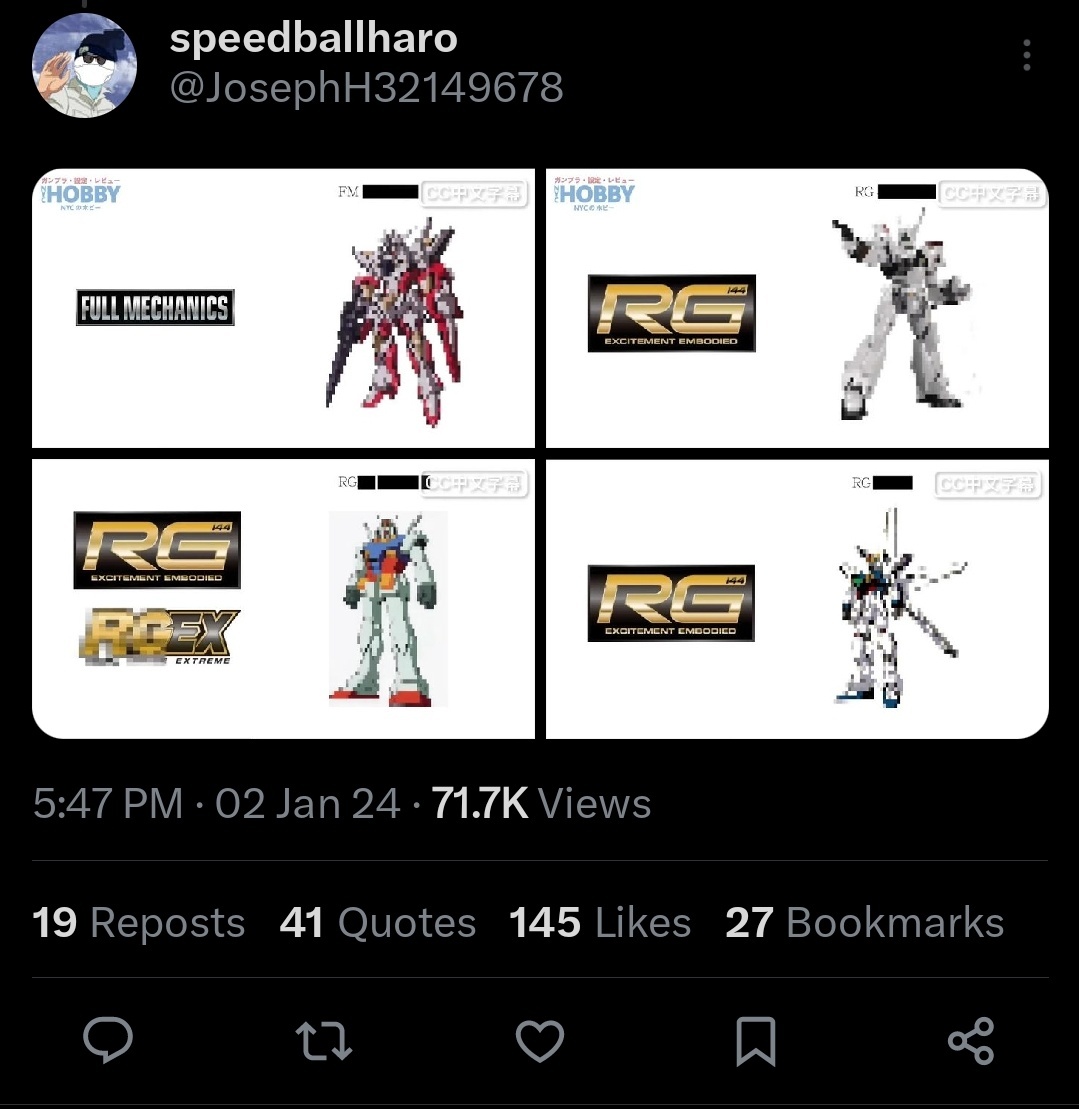
Task: Click the 71.7K Views count
Action: click(x=542, y=803)
